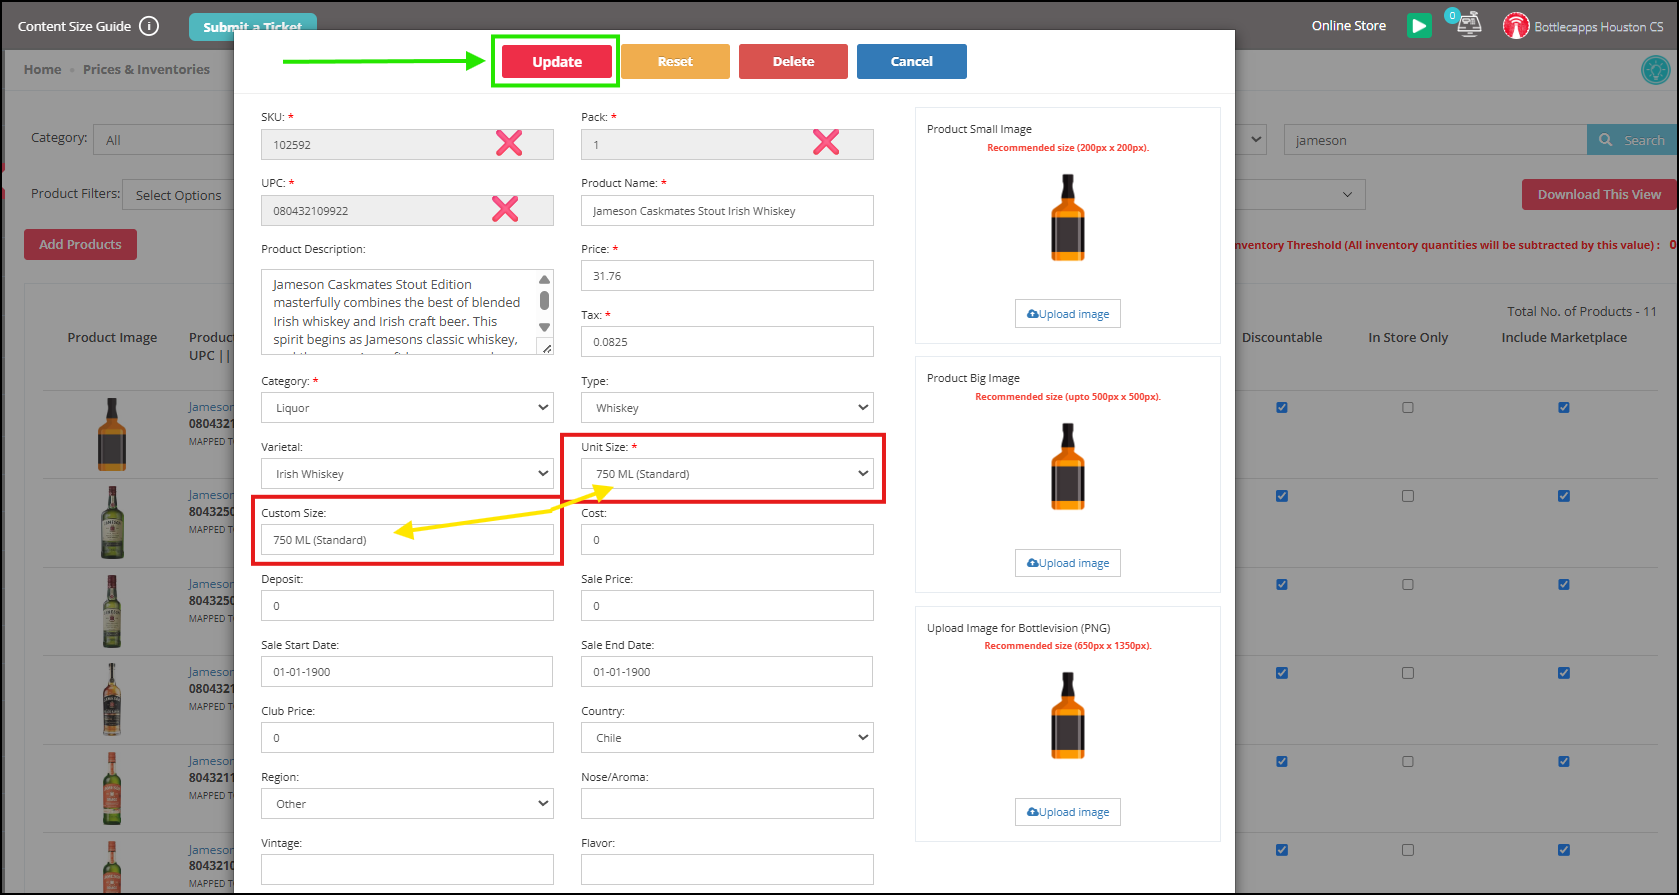
Task: Open the green Online Store play icon
Action: click(1419, 26)
